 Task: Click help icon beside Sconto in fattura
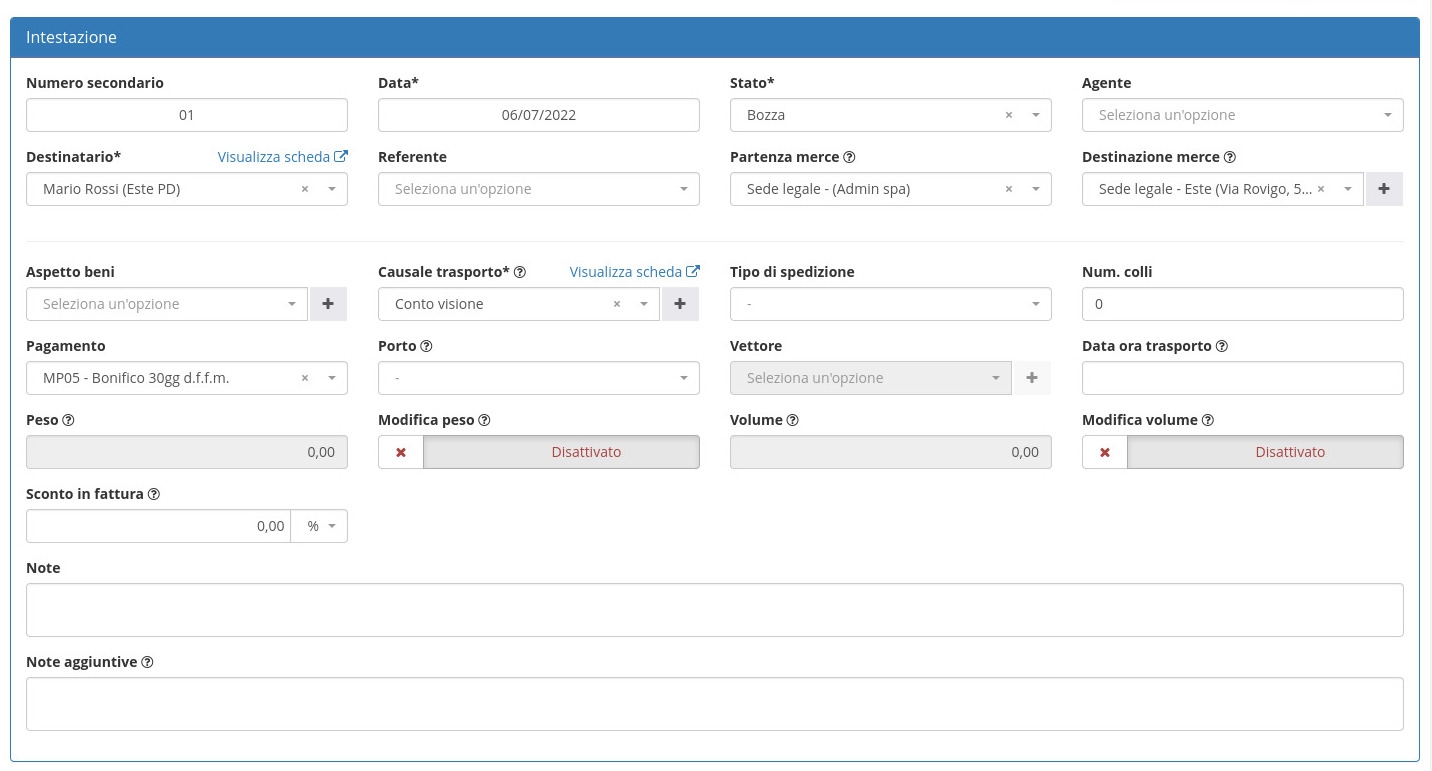click(155, 494)
